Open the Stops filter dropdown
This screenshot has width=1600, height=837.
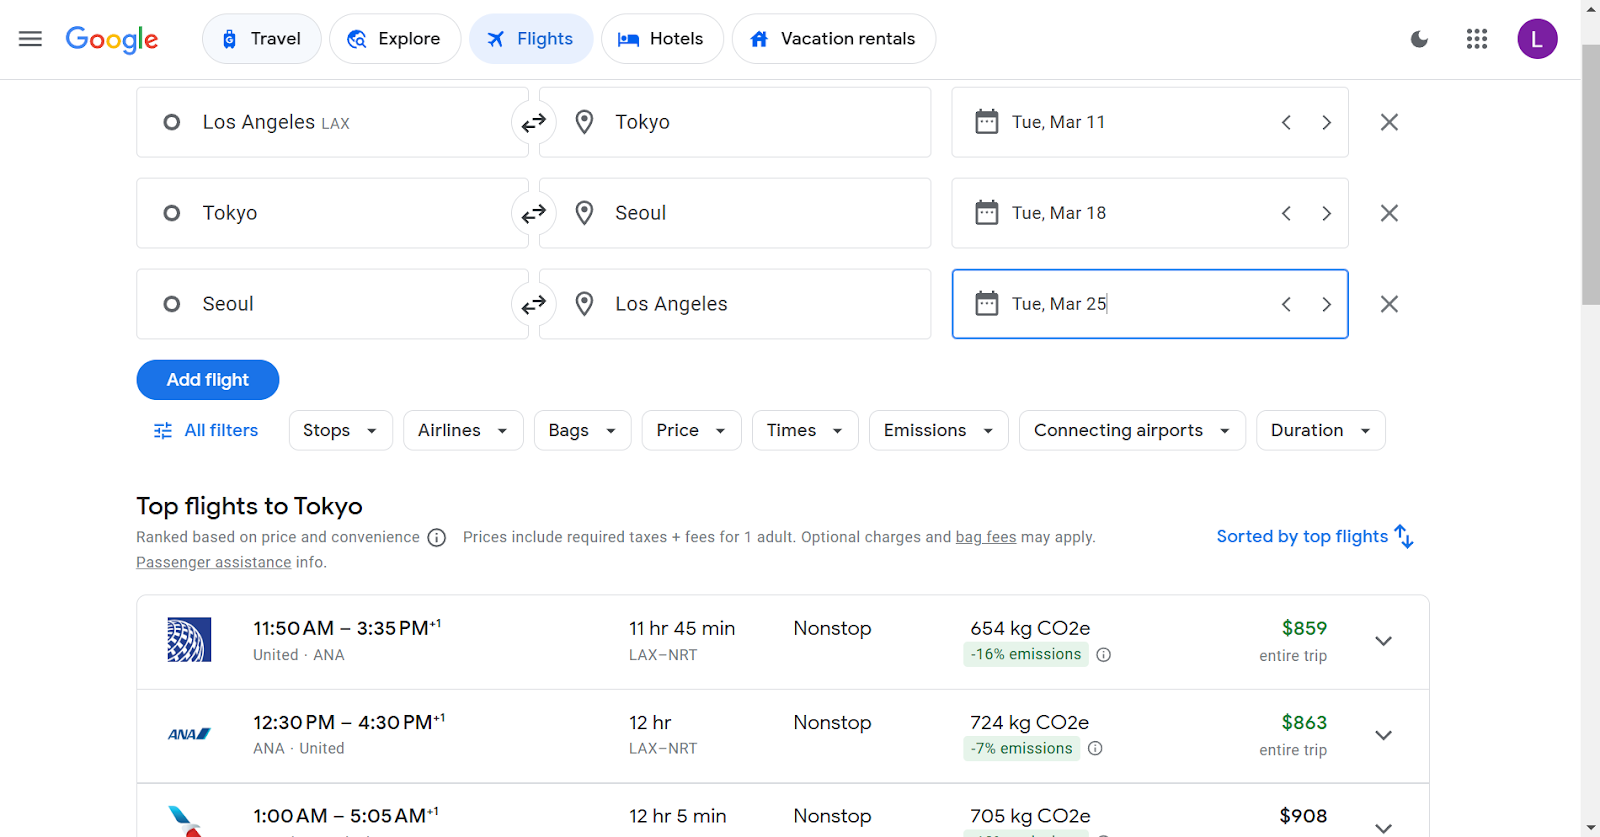341,430
